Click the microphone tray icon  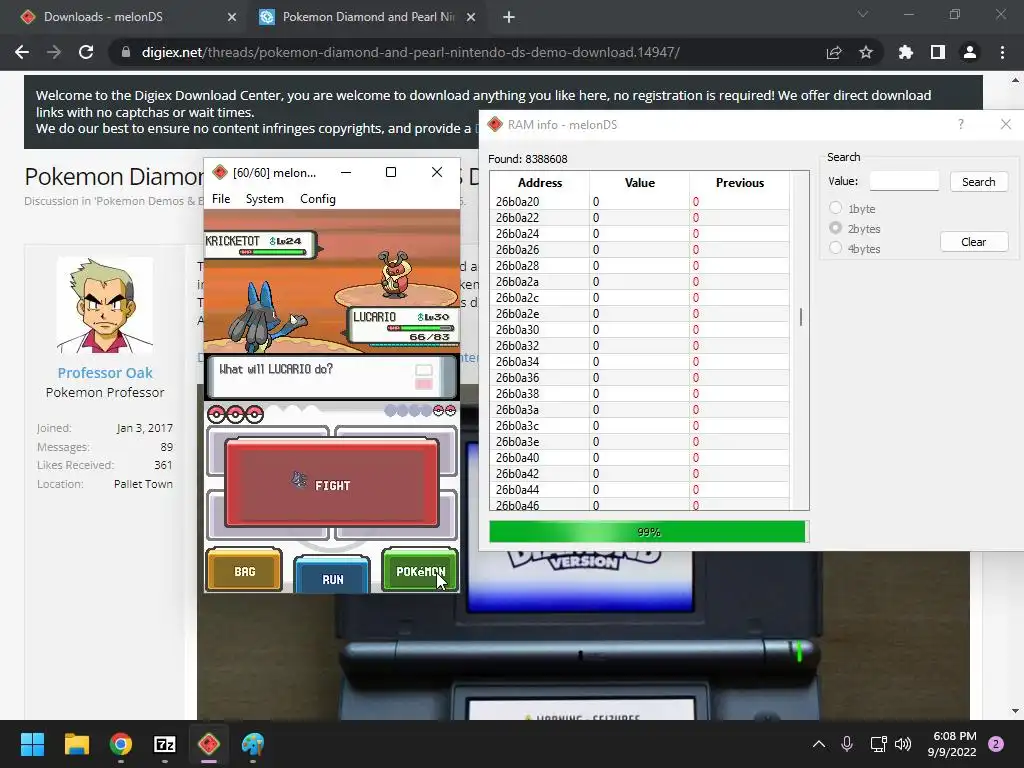846,744
